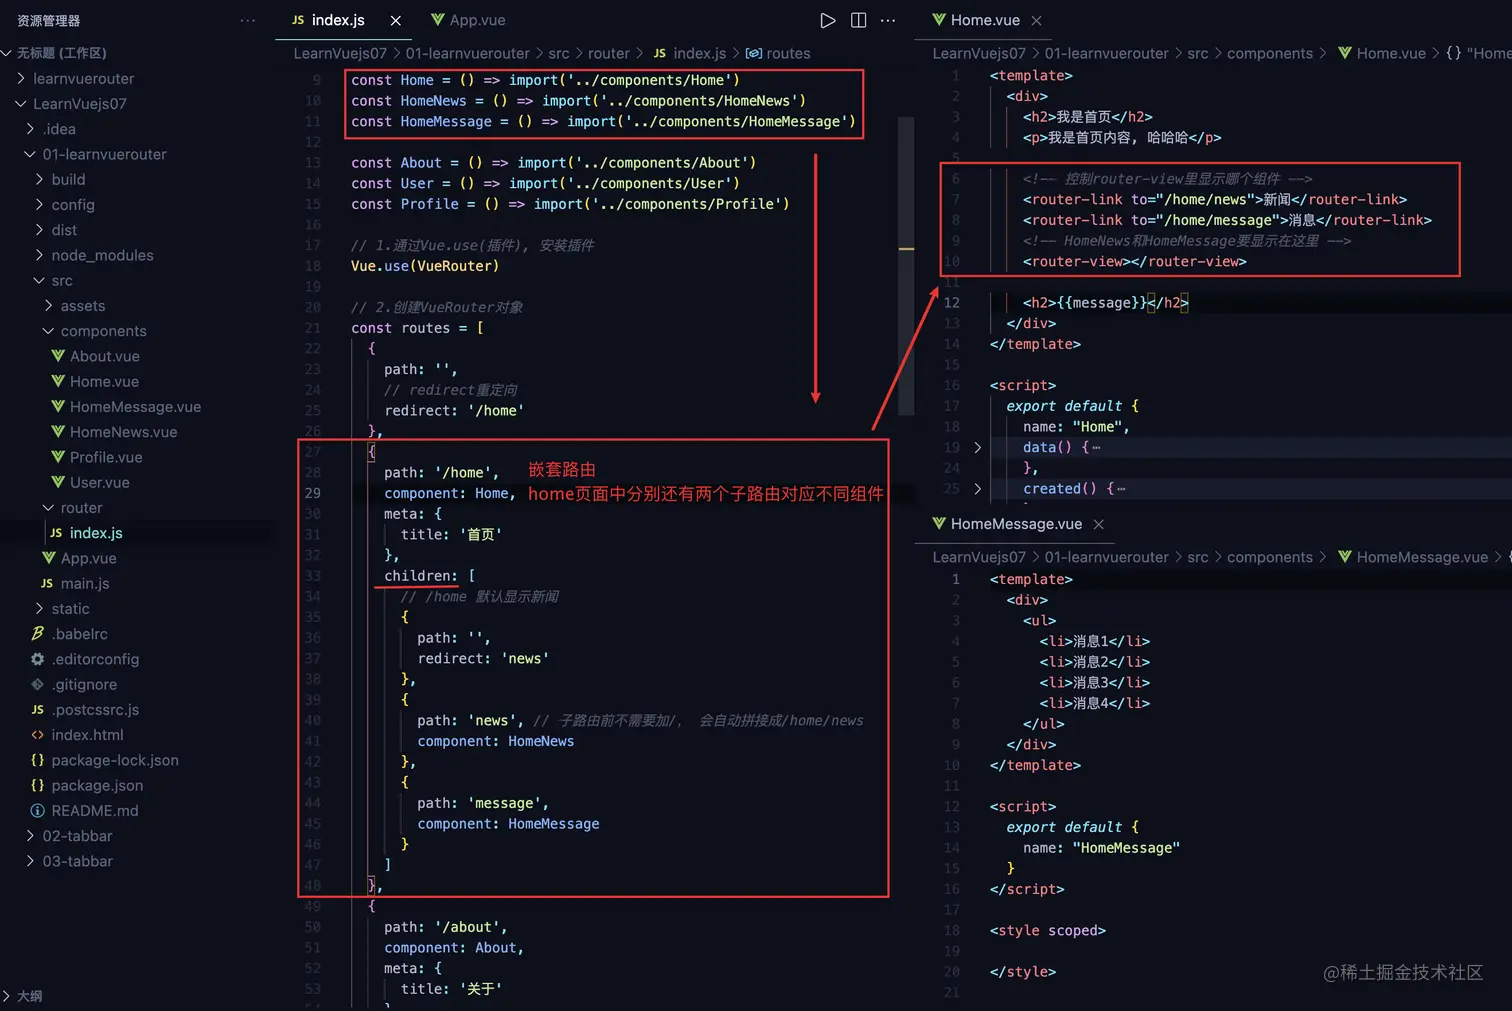Open explorer panel more actions ellipsis
Image resolution: width=1512 pixels, height=1011 pixels.
[248, 20]
